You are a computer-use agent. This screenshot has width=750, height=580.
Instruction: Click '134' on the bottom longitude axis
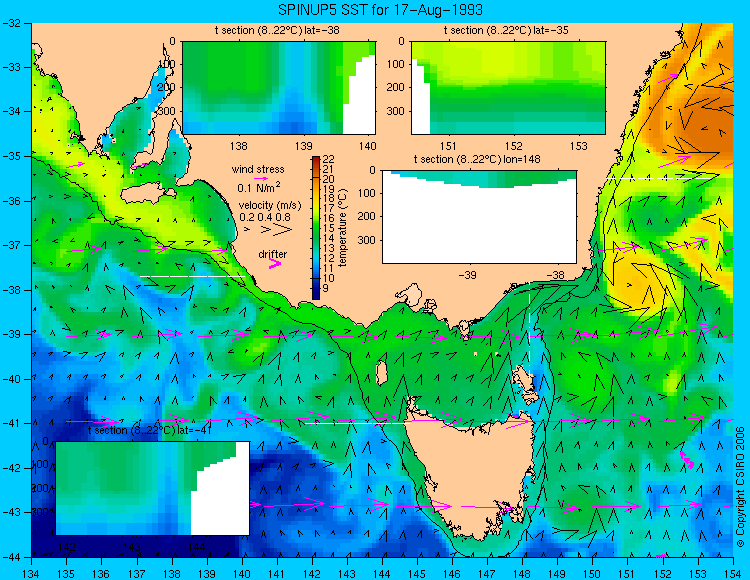tap(31, 574)
